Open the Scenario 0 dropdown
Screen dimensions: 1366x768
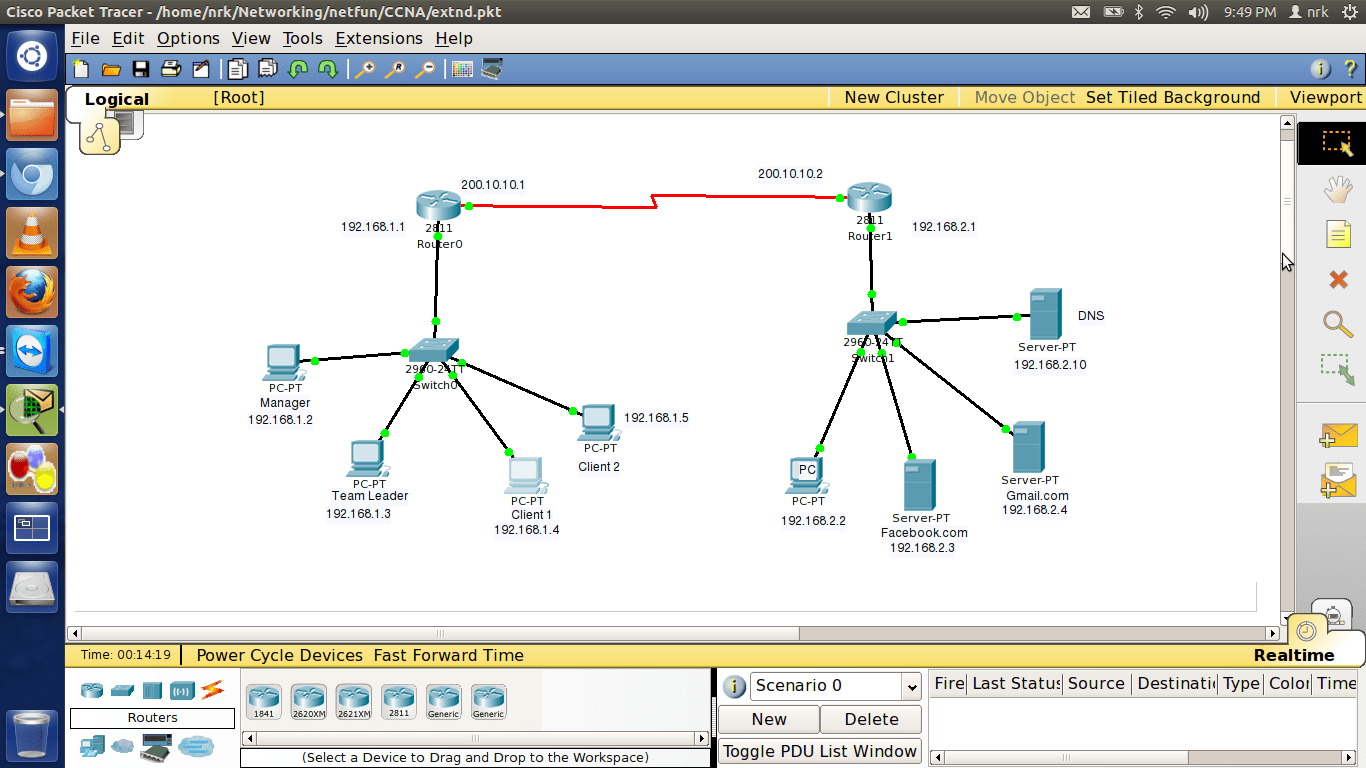910,686
